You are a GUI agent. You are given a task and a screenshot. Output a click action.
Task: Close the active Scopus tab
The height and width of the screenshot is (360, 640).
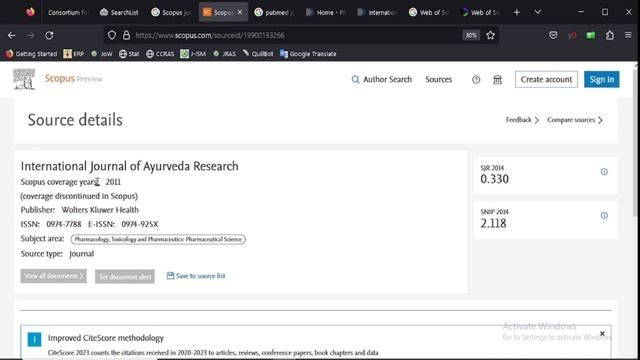[240, 12]
